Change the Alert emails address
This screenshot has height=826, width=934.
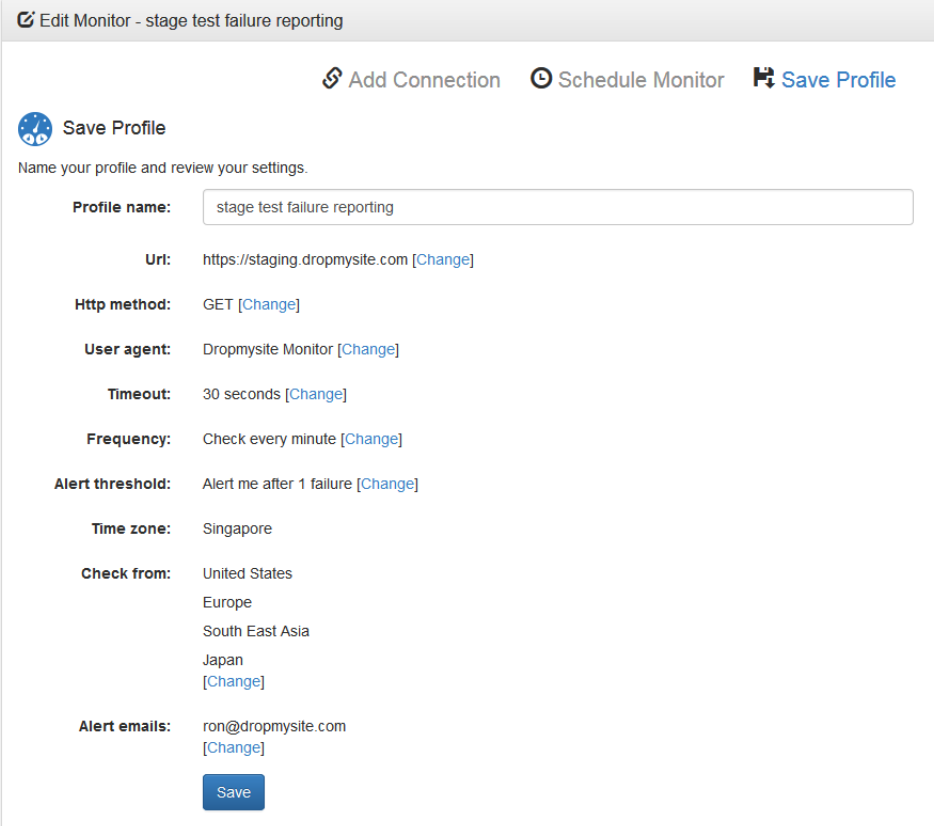[234, 747]
